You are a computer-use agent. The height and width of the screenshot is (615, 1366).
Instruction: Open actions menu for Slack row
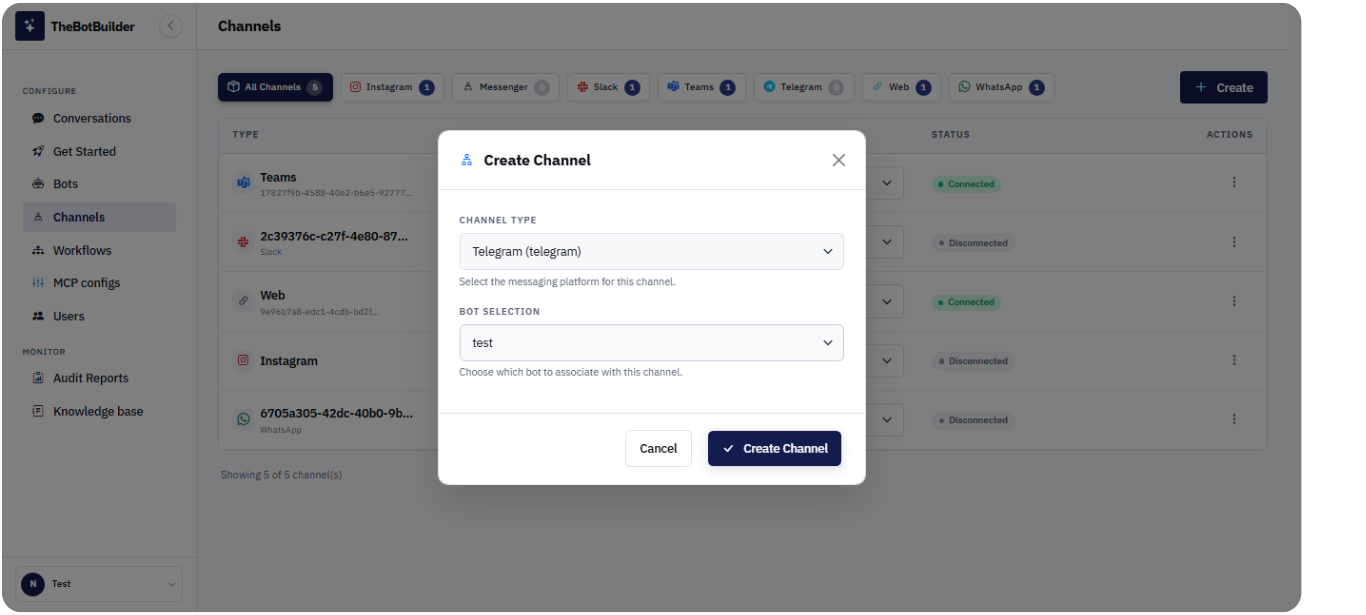(x=1234, y=242)
